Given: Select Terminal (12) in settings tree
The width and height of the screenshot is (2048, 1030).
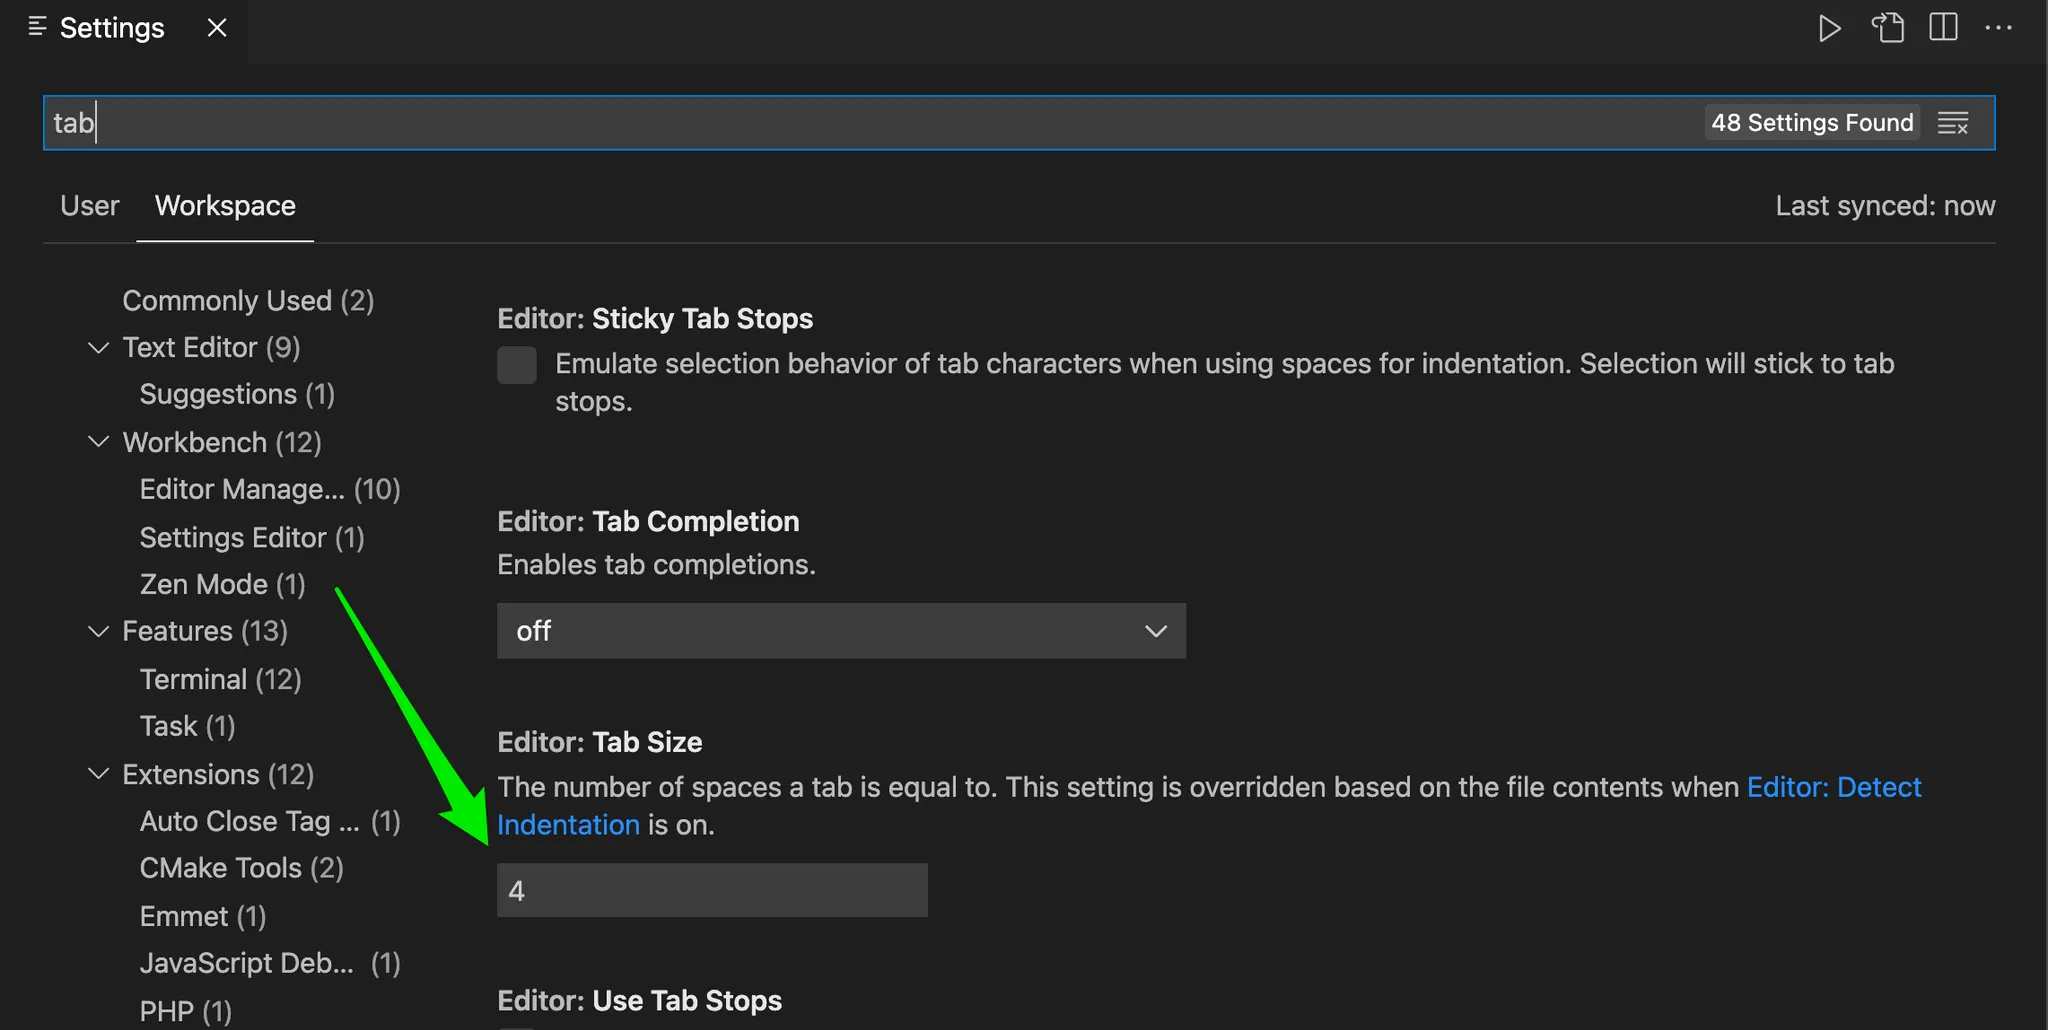Looking at the screenshot, I should 220,680.
